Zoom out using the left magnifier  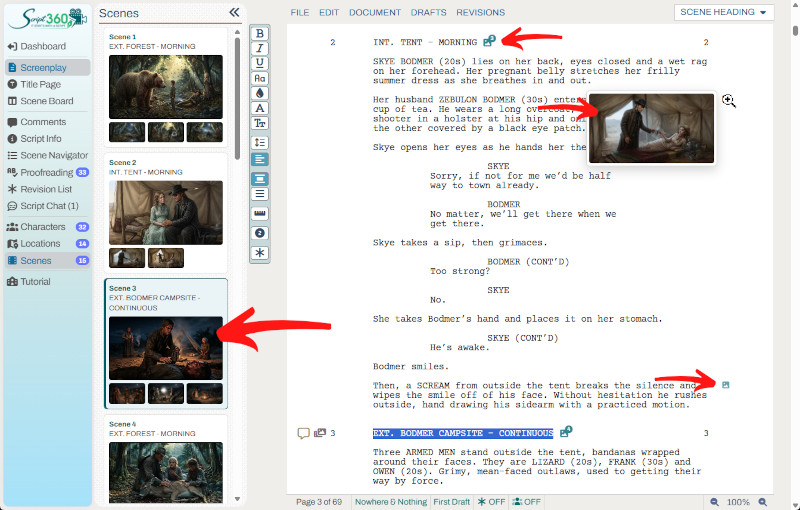click(715, 502)
